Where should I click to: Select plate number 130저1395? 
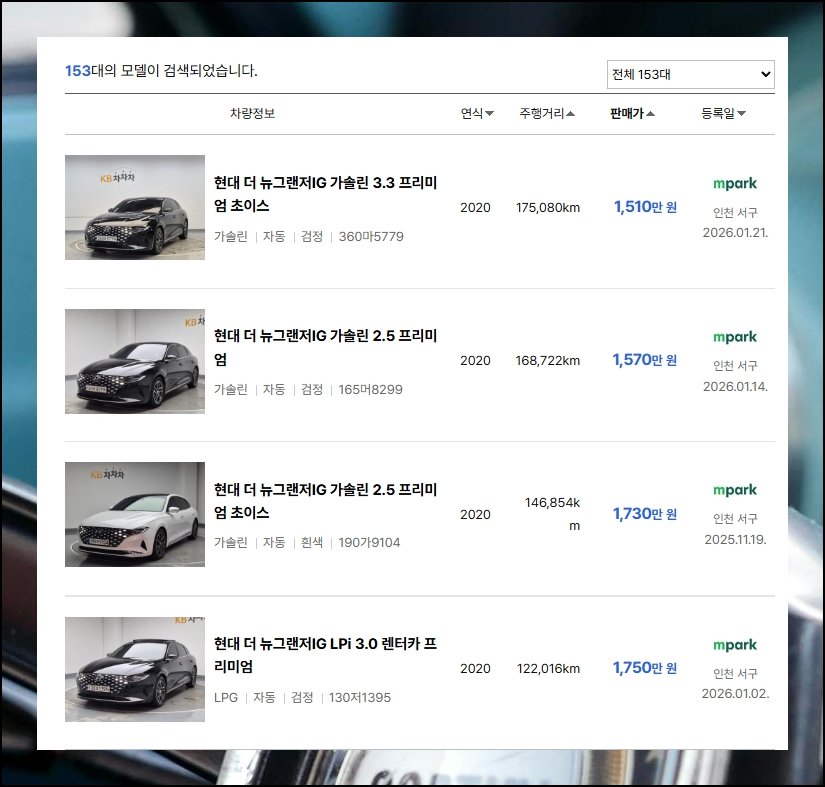tap(360, 698)
